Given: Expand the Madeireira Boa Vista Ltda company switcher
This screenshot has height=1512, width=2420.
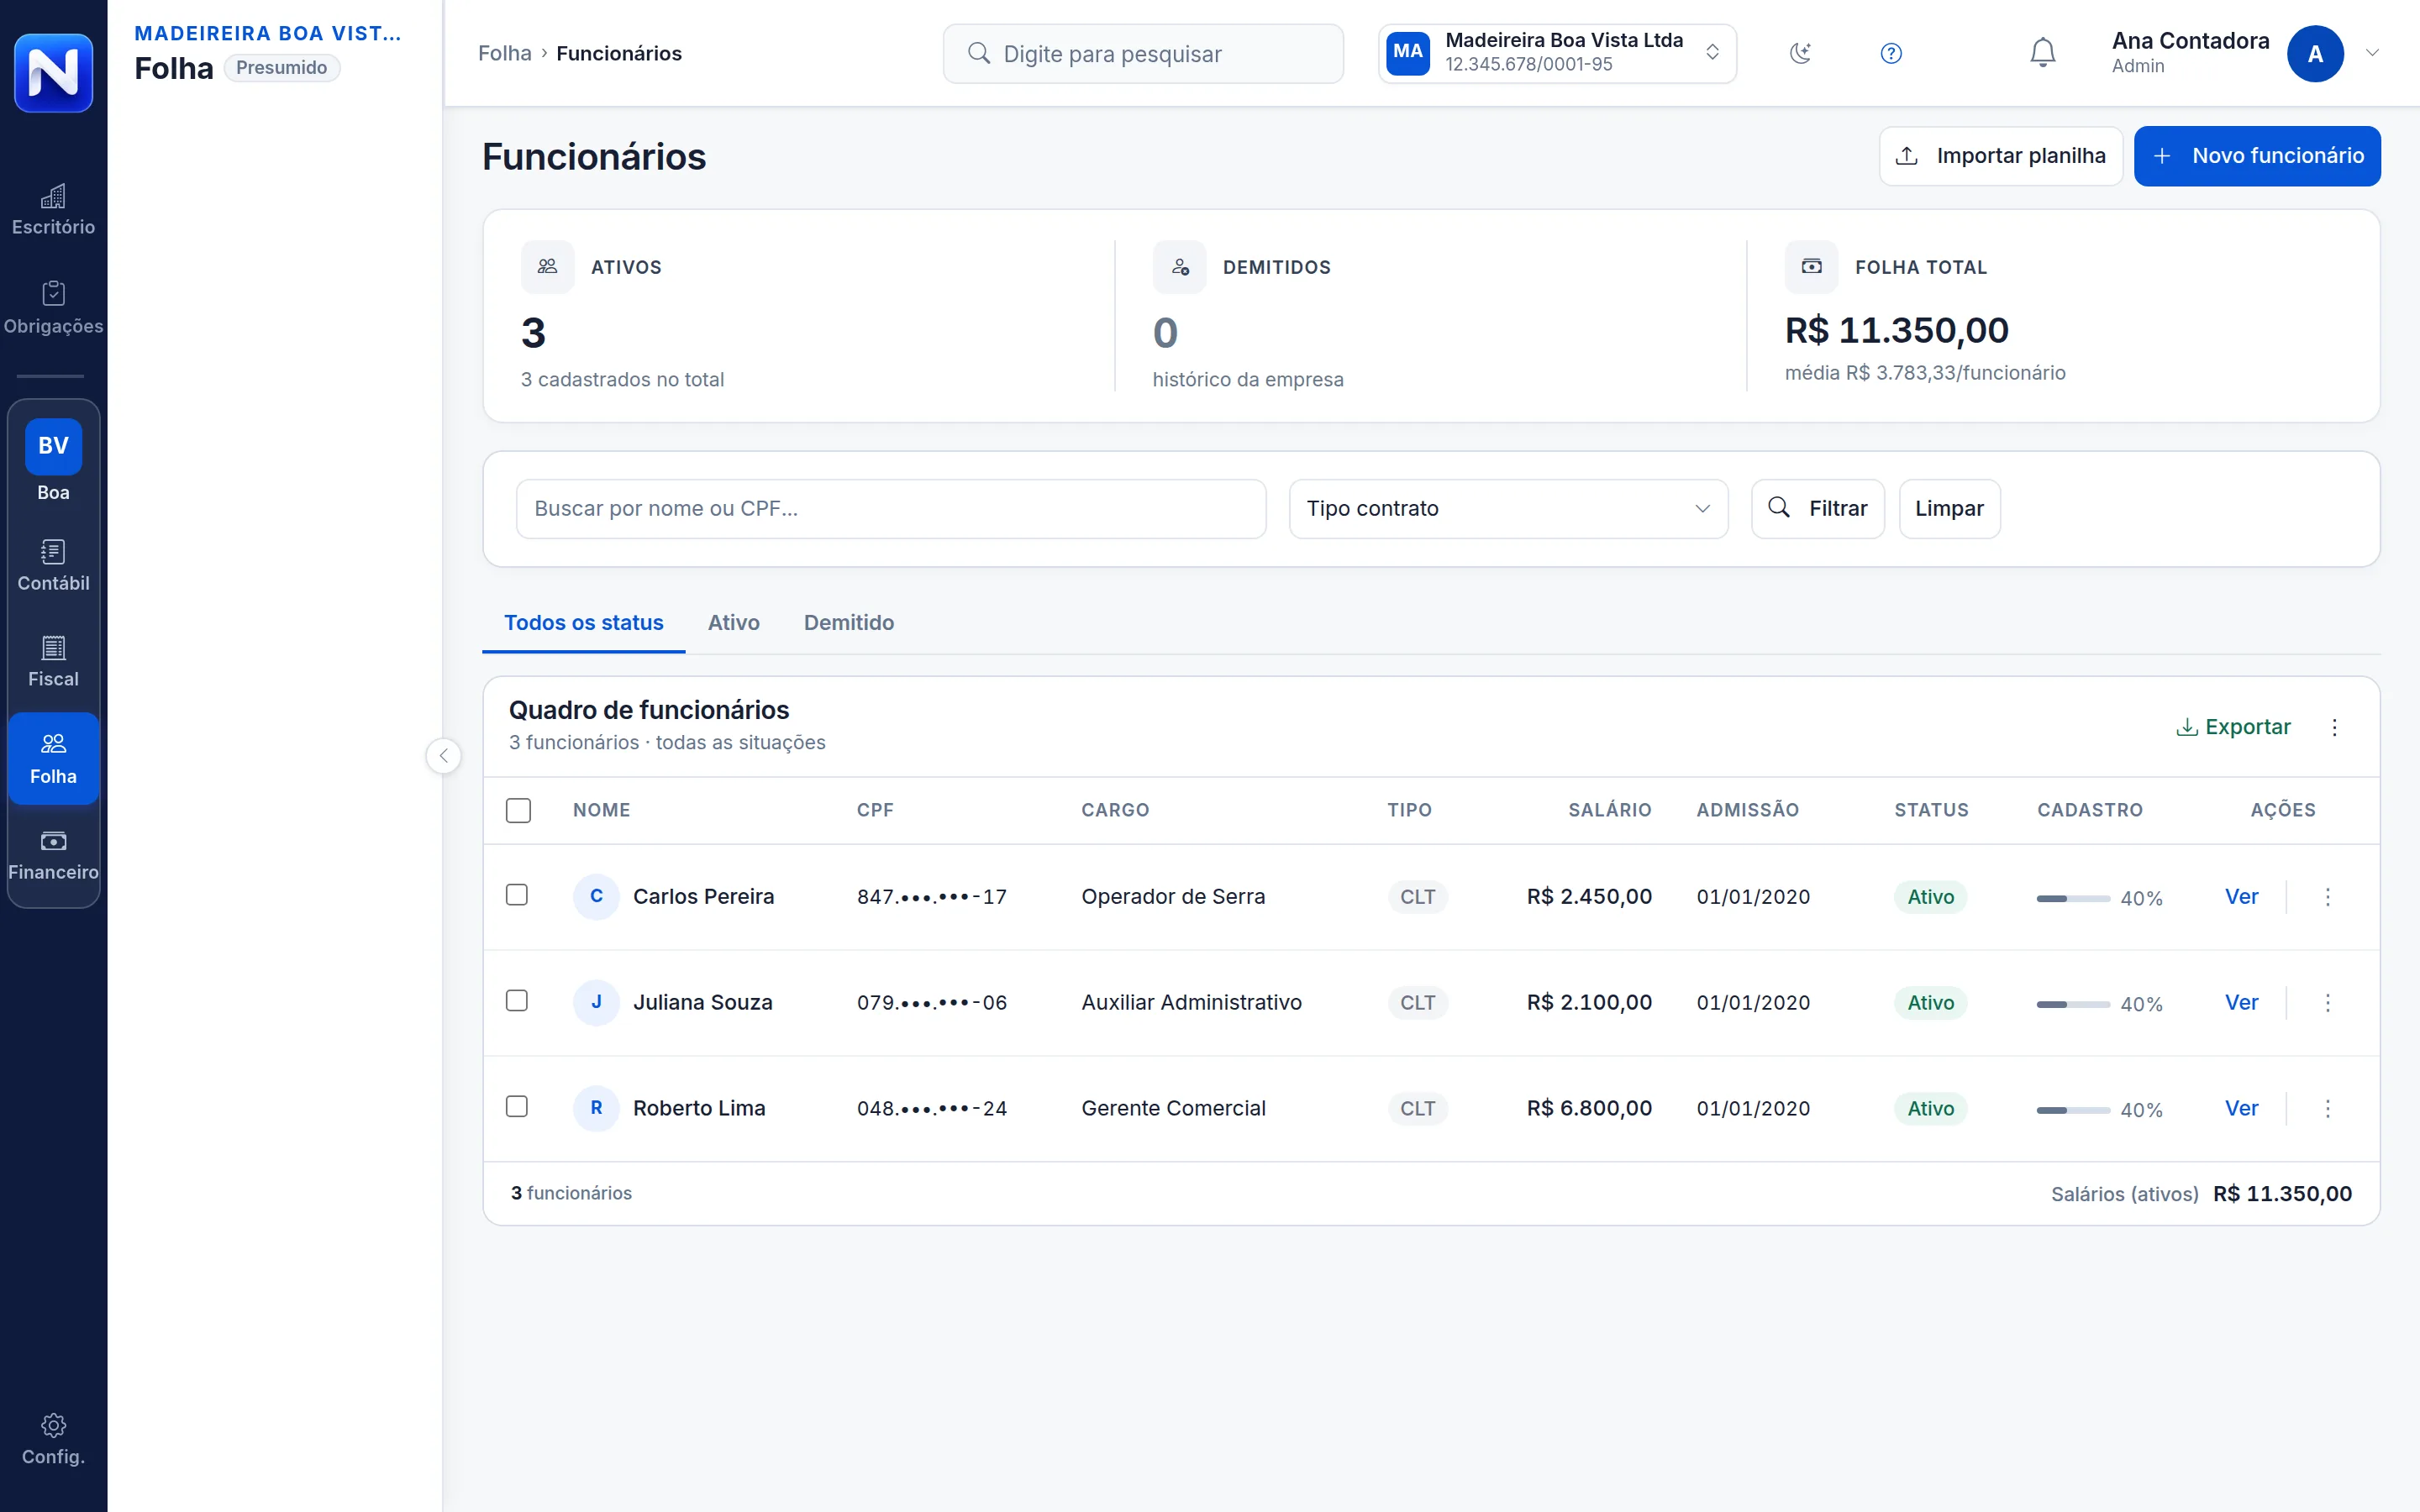Looking at the screenshot, I should pos(1557,53).
